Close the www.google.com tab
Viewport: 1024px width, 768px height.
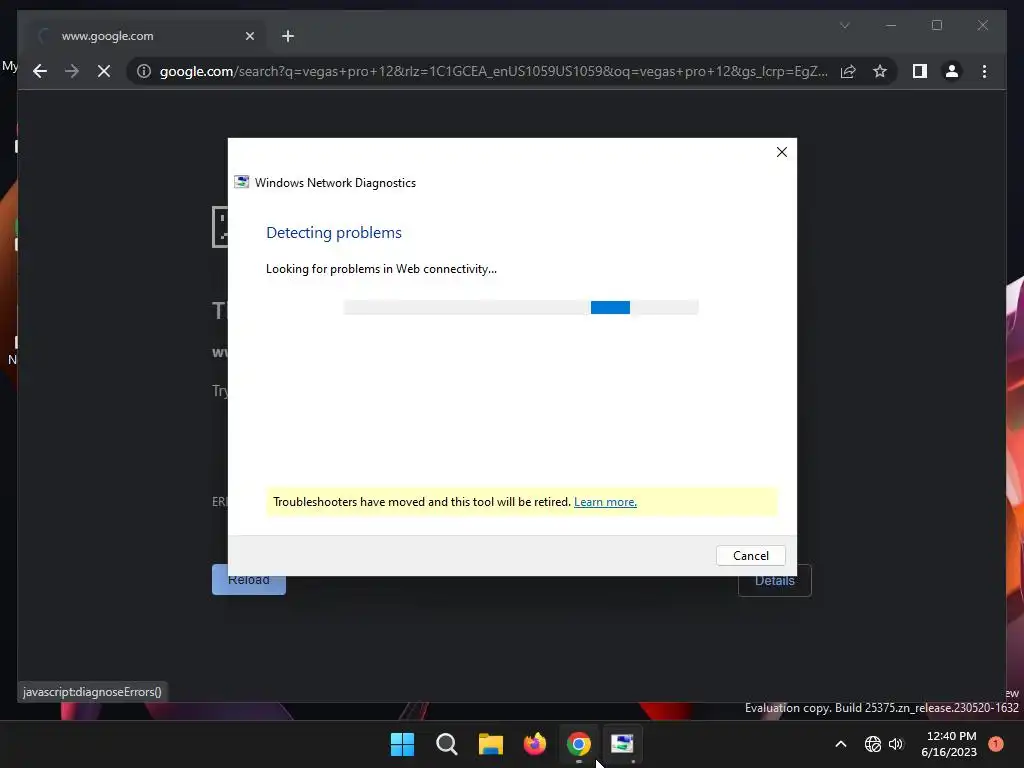(249, 36)
